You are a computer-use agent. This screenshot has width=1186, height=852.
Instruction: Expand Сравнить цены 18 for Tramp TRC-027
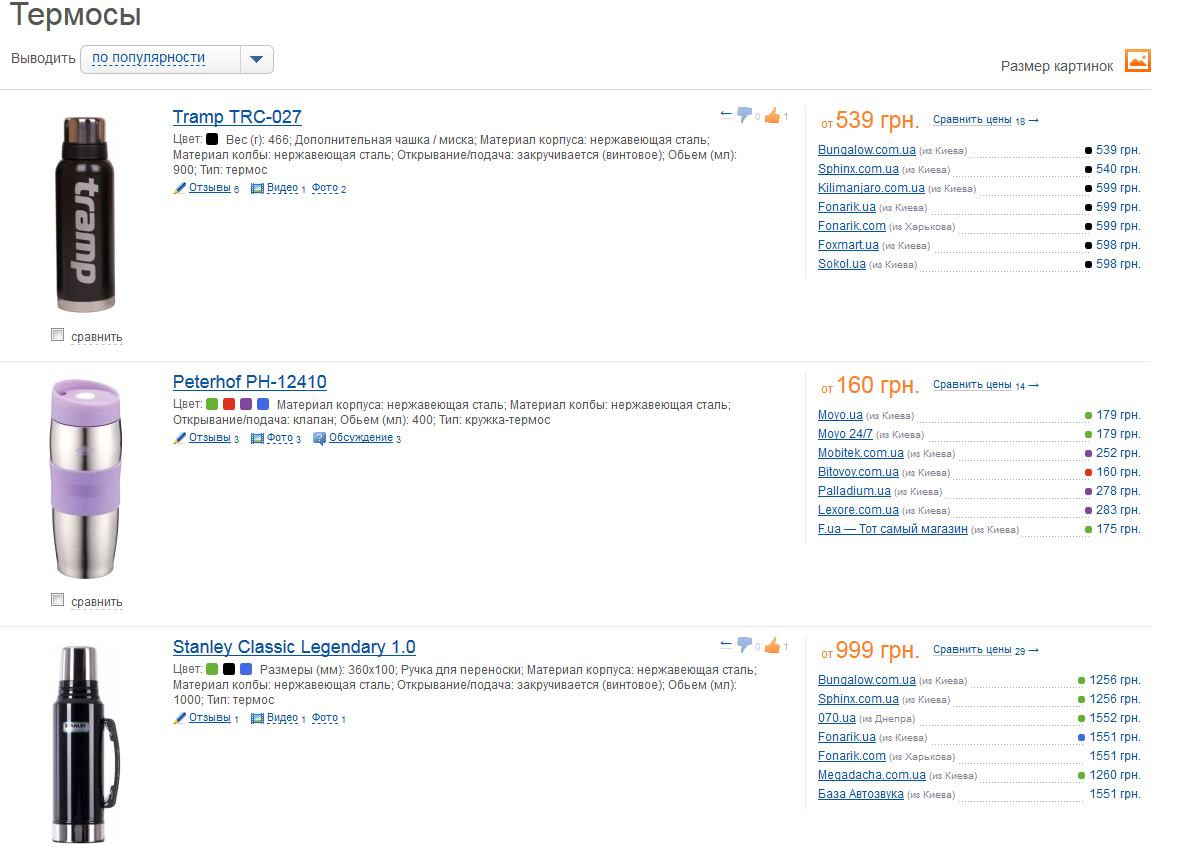(985, 120)
